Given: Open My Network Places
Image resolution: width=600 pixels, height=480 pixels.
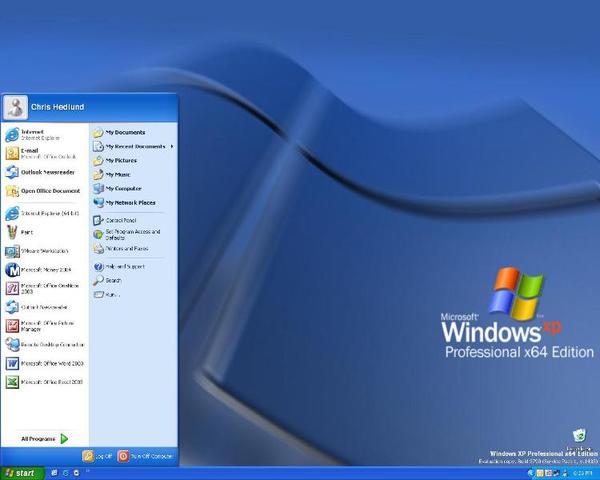Looking at the screenshot, I should [x=133, y=203].
